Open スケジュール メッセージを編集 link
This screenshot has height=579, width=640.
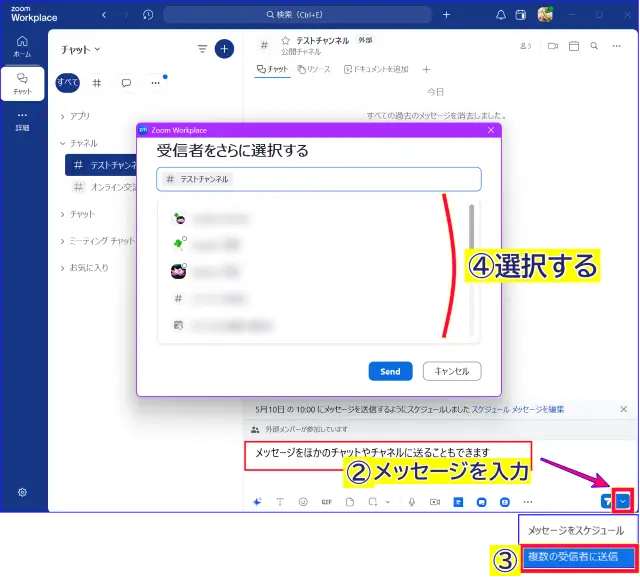tap(518, 409)
